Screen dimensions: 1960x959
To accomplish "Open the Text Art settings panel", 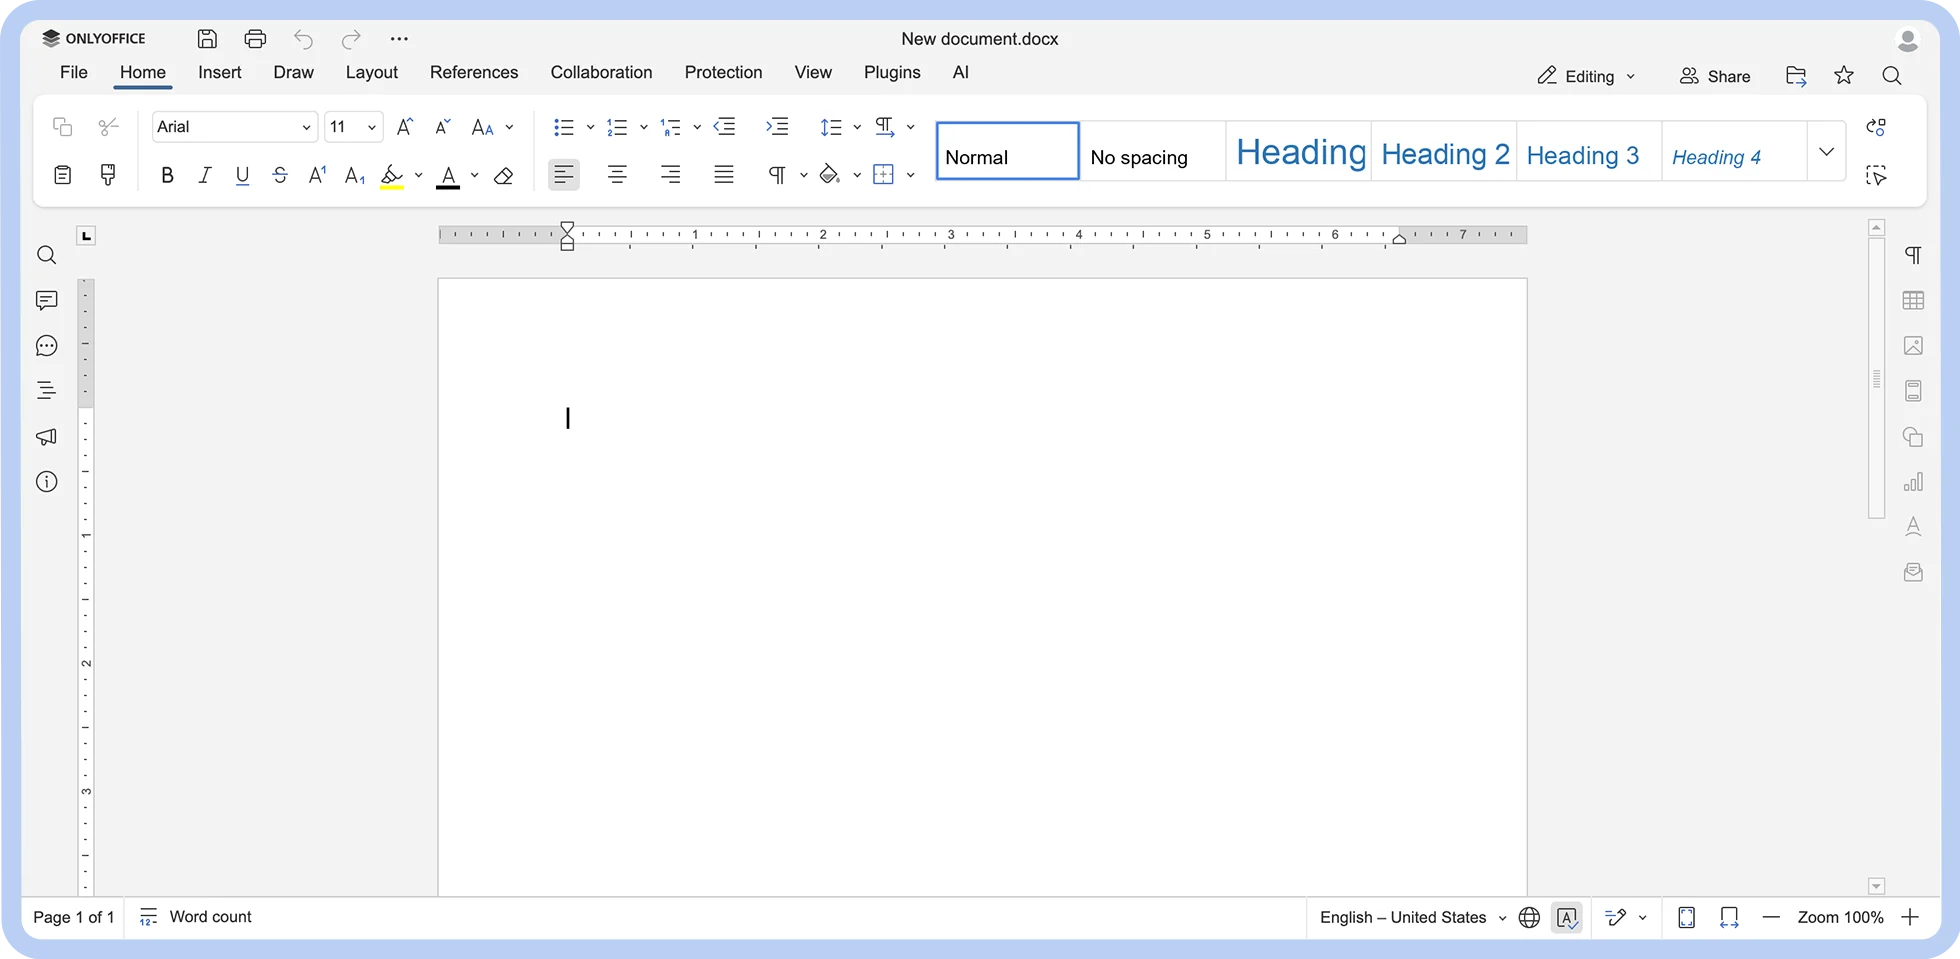I will [x=1913, y=526].
